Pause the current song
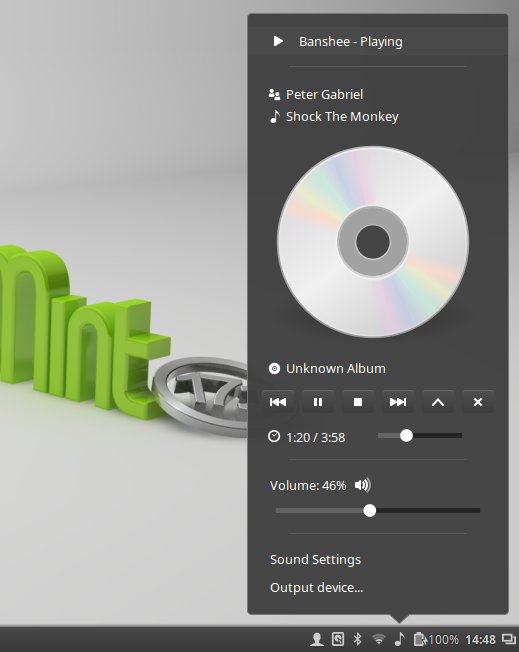Viewport: 519px width, 652px height. click(x=318, y=402)
